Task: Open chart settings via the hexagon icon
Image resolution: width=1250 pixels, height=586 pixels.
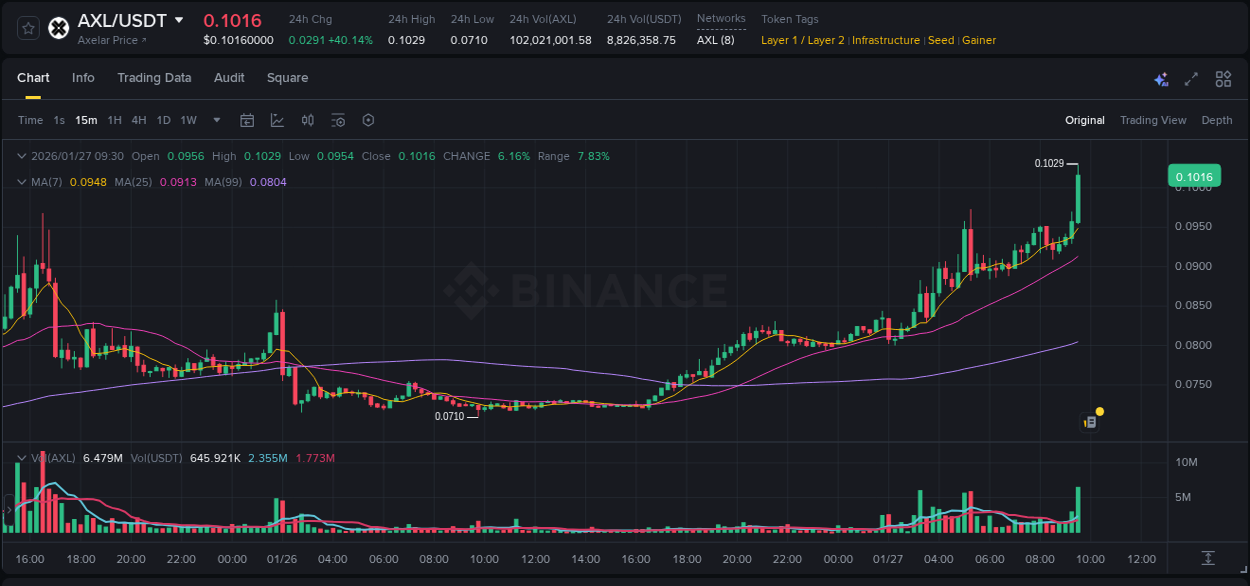Action: click(368, 120)
